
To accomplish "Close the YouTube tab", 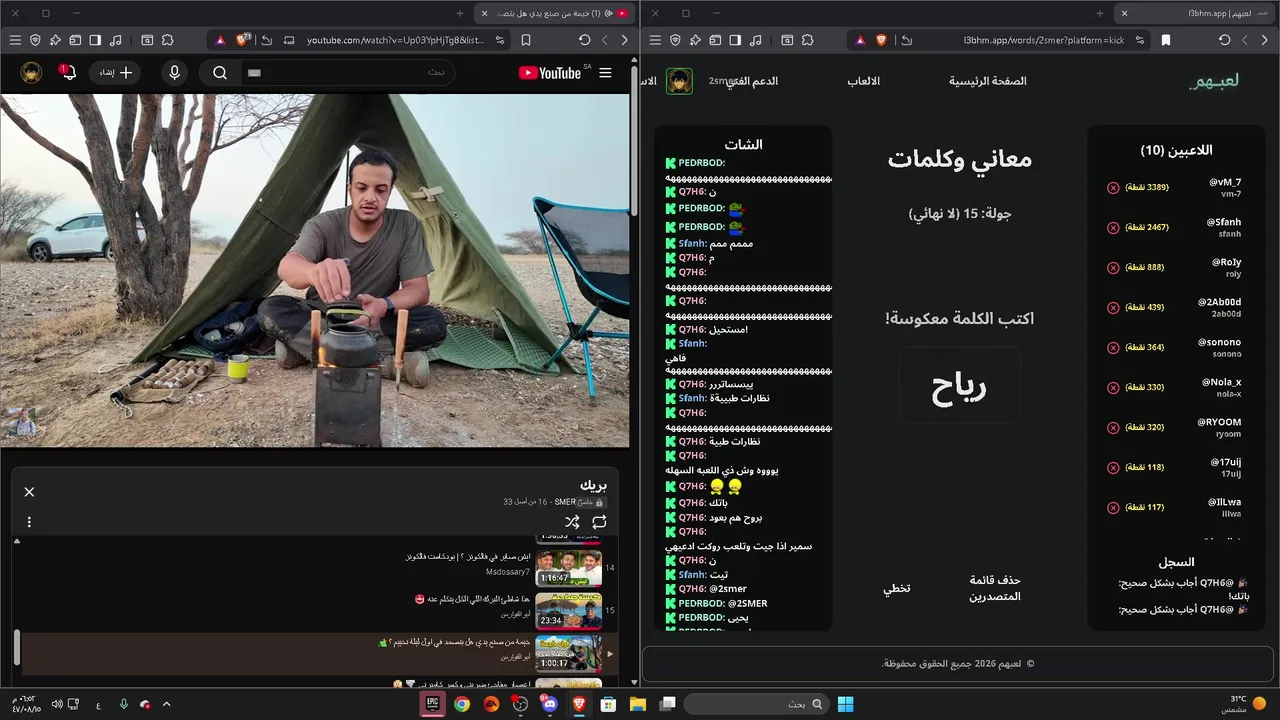I will click(x=483, y=13).
